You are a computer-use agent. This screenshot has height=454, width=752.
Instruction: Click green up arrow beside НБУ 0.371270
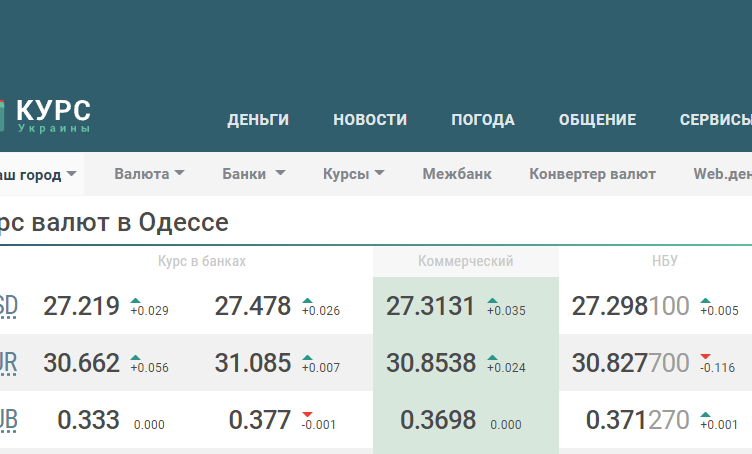[705, 415]
